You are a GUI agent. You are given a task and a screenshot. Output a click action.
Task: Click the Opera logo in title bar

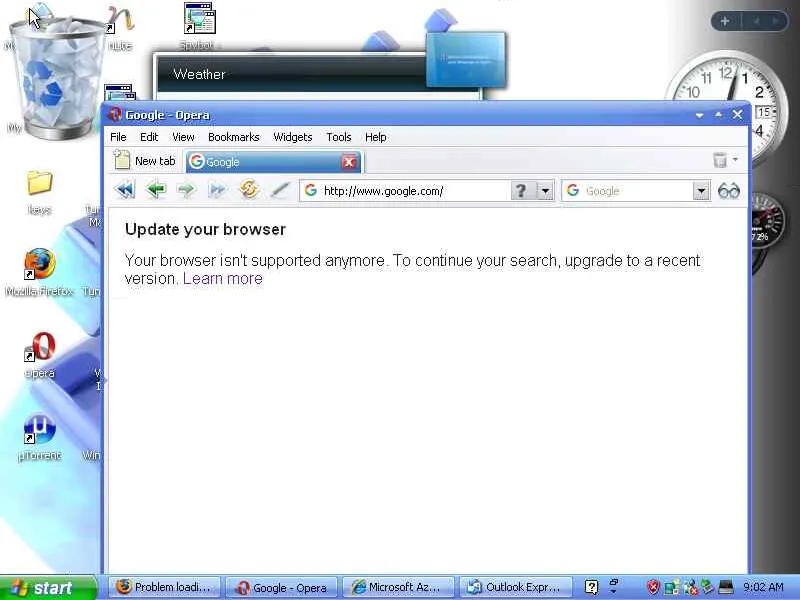click(x=116, y=114)
